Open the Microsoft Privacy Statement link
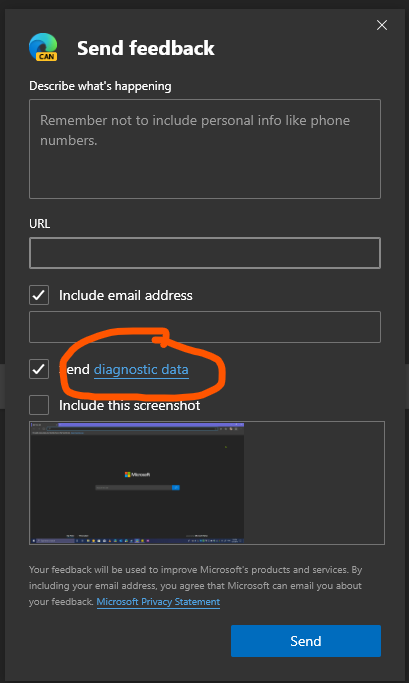The width and height of the screenshot is (409, 683). pyautogui.click(x=158, y=602)
